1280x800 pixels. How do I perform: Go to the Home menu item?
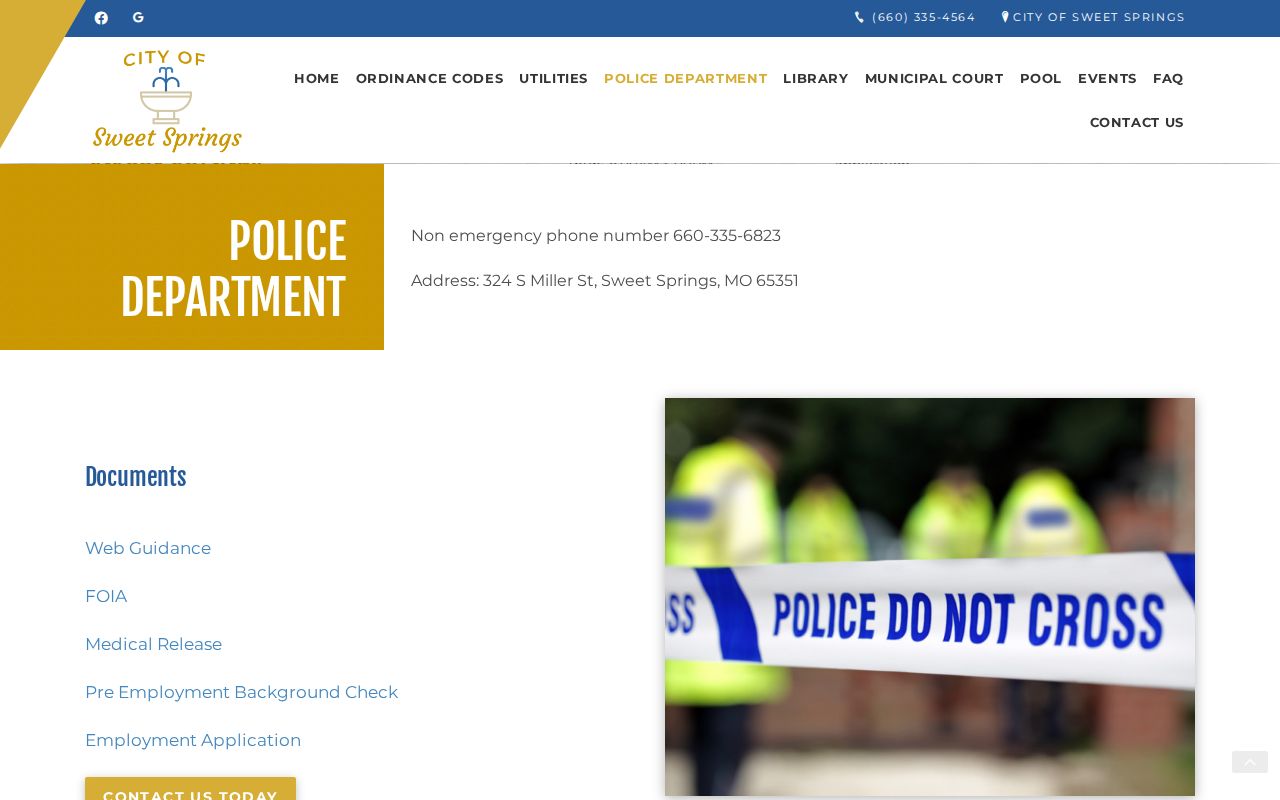coord(316,78)
